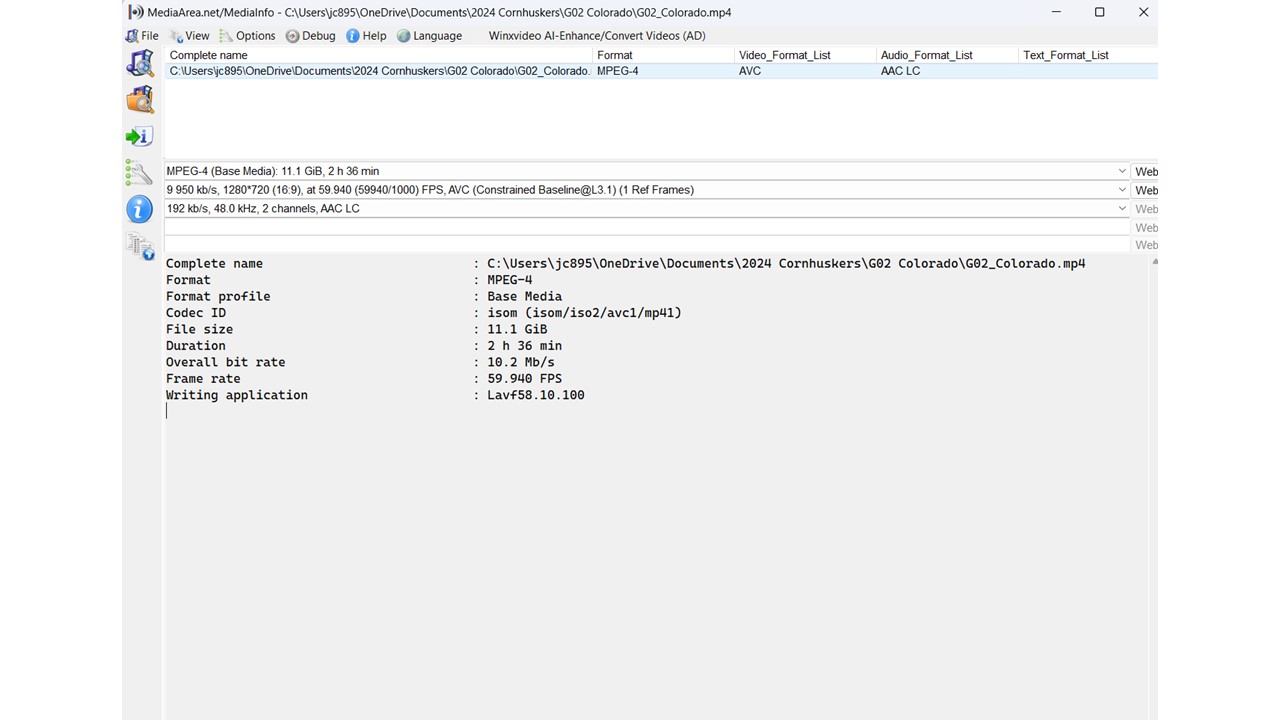Image resolution: width=1280 pixels, height=720 pixels.
Task: Click the AVC cell in the file list
Action: 750,71
